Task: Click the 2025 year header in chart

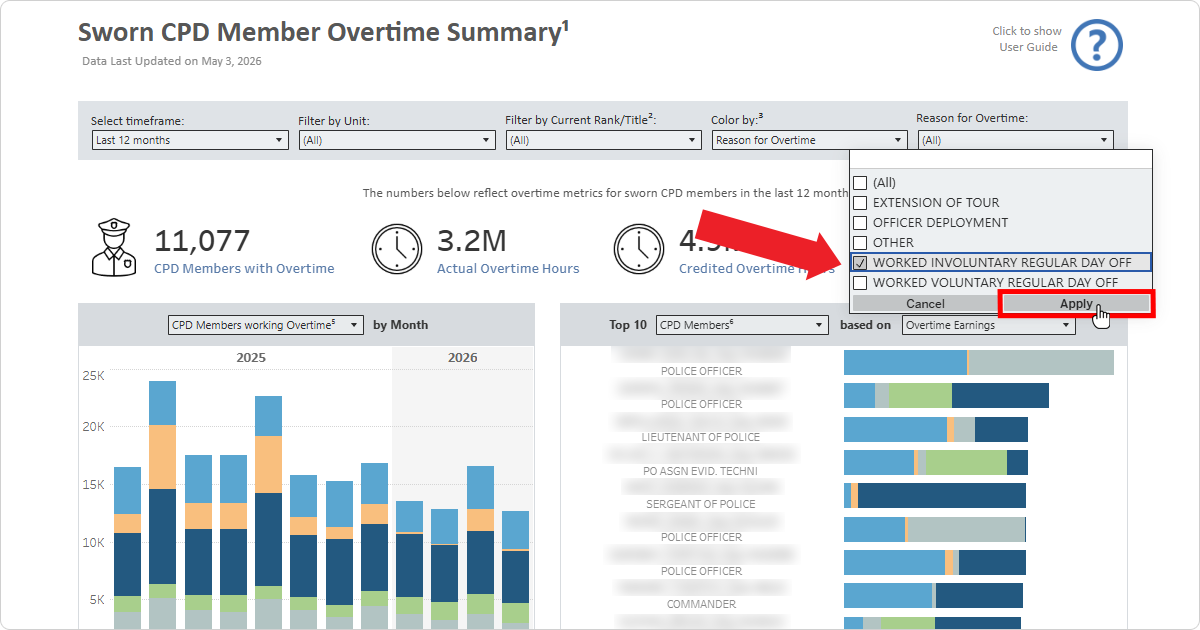Action: pos(251,357)
